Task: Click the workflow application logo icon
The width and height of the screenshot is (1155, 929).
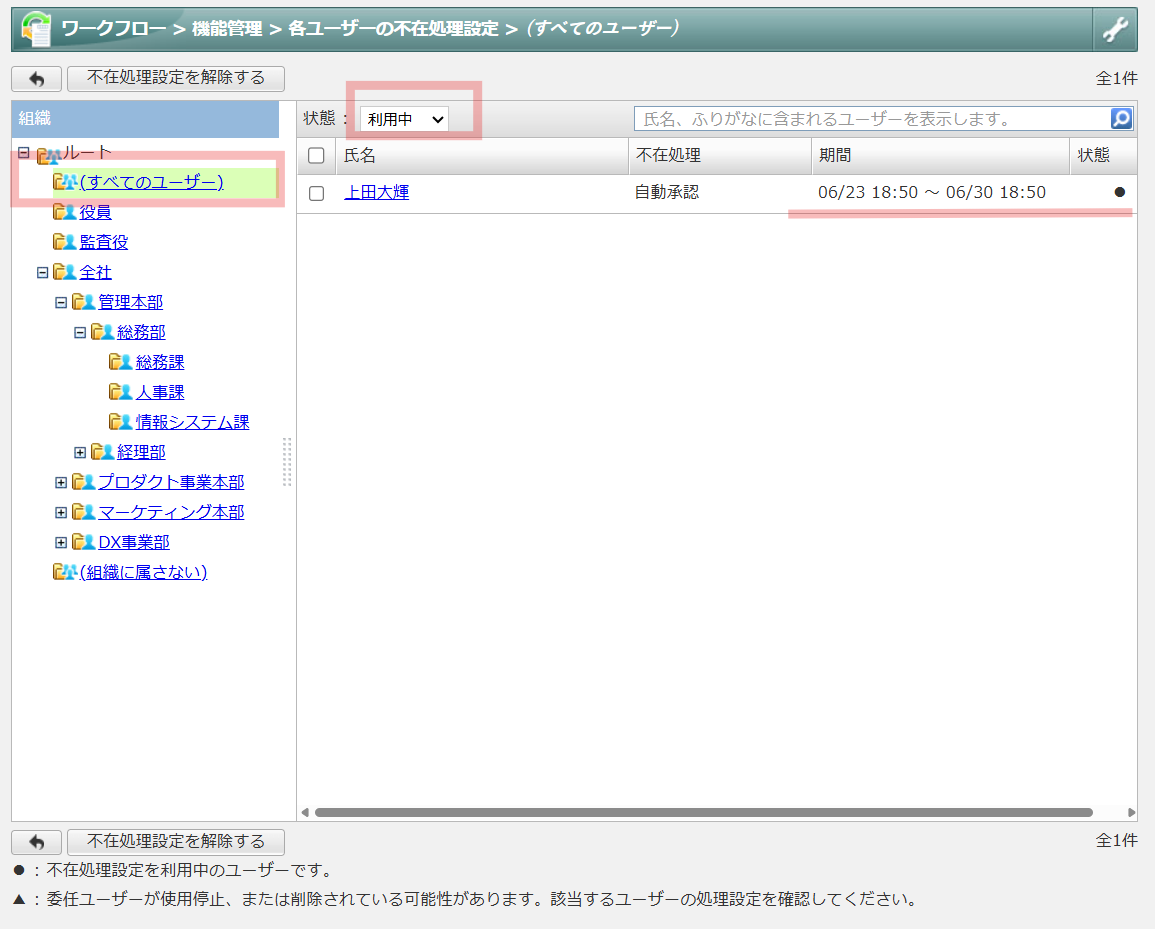Action: (35, 29)
